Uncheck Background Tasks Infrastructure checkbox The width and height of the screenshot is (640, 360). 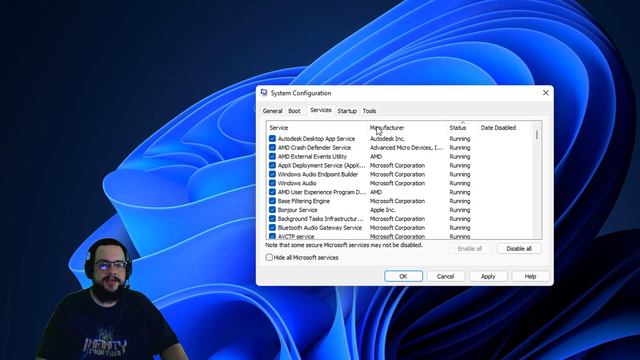point(272,219)
